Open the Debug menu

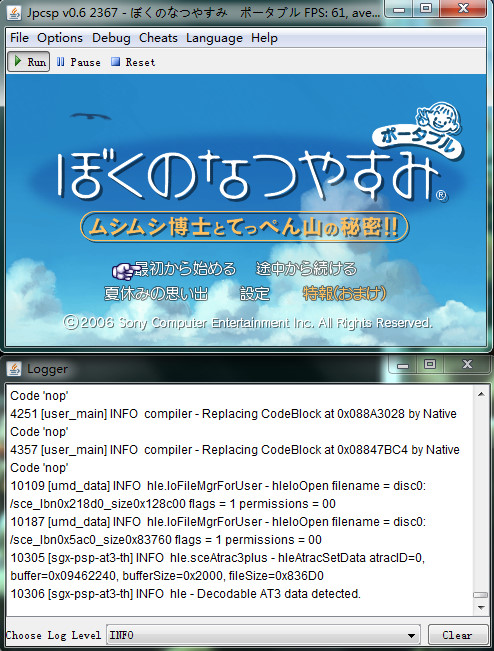(x=111, y=38)
